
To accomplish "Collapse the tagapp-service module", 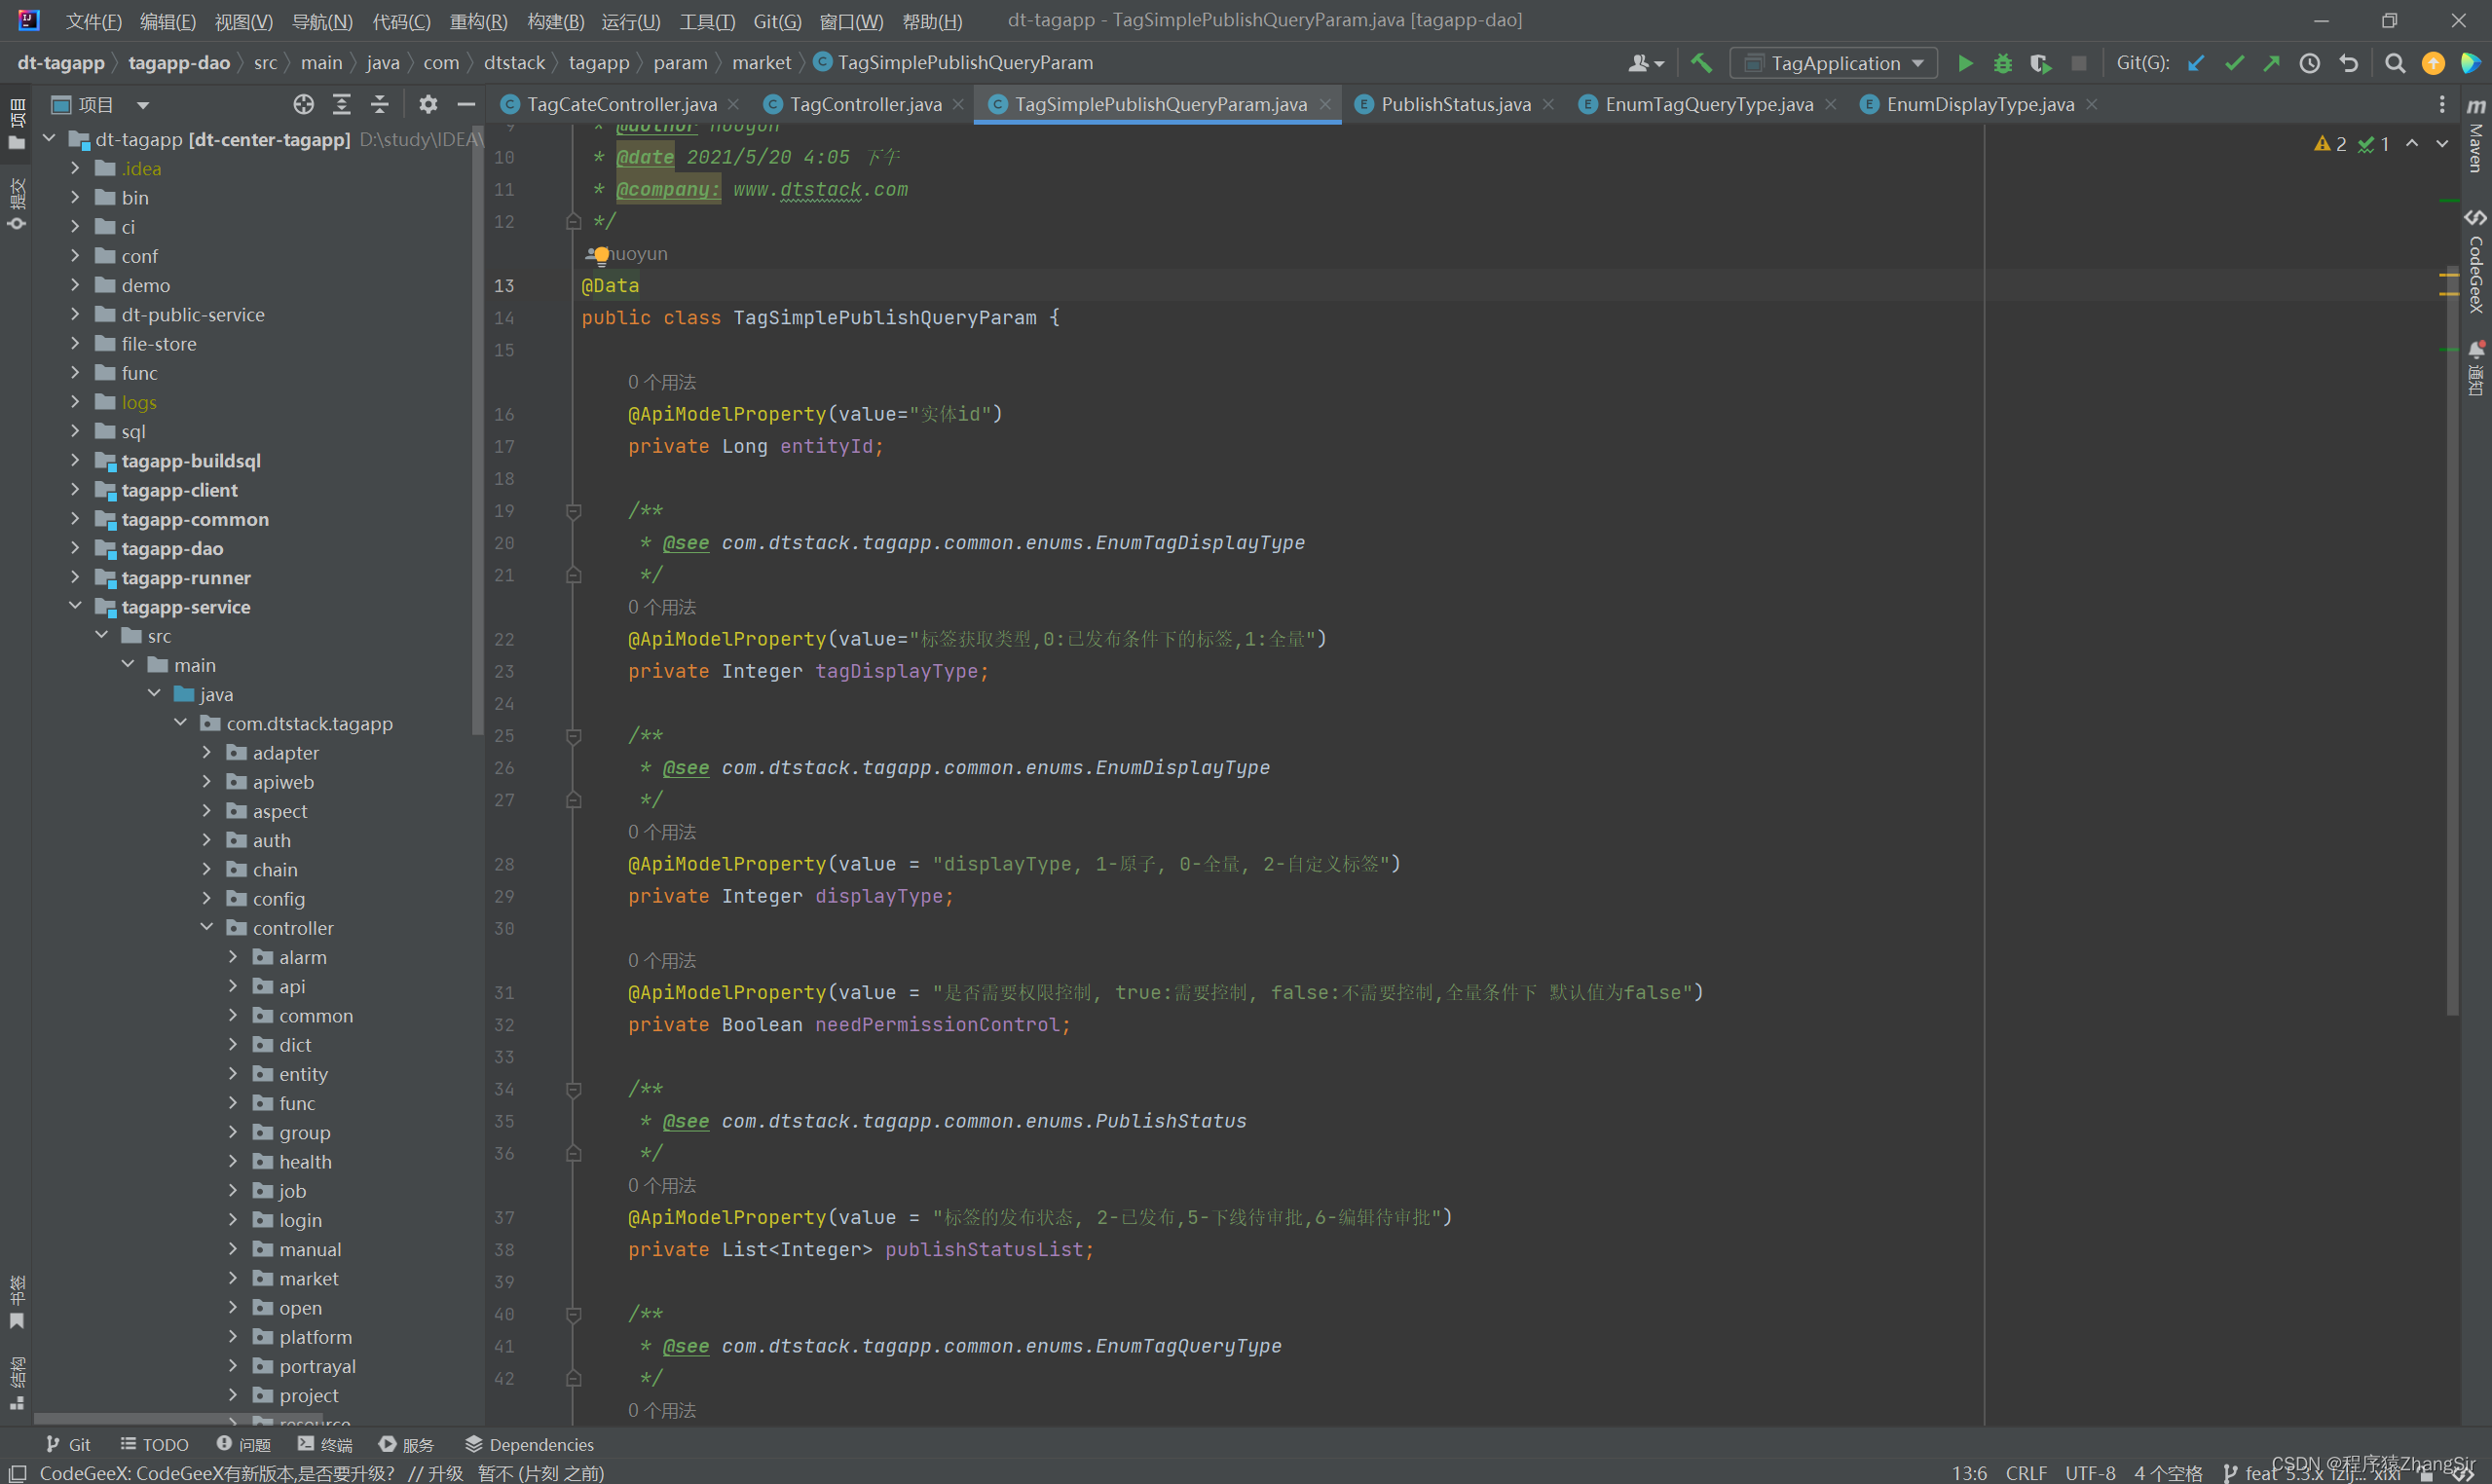I will coord(75,606).
